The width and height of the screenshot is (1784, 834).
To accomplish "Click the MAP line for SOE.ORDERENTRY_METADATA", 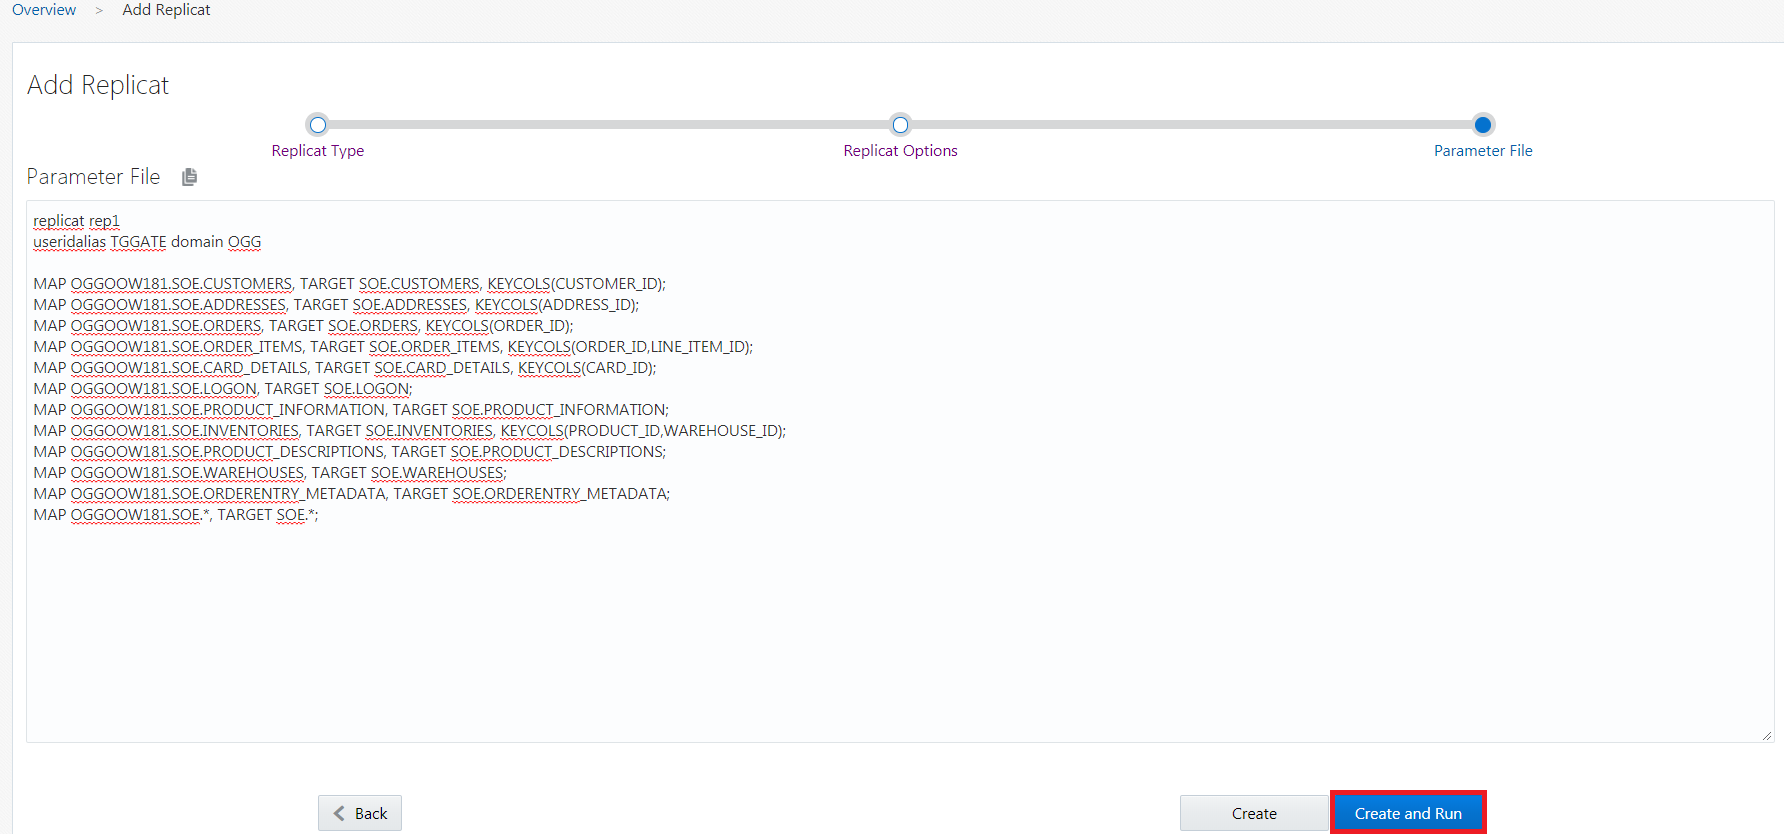I will tap(352, 494).
